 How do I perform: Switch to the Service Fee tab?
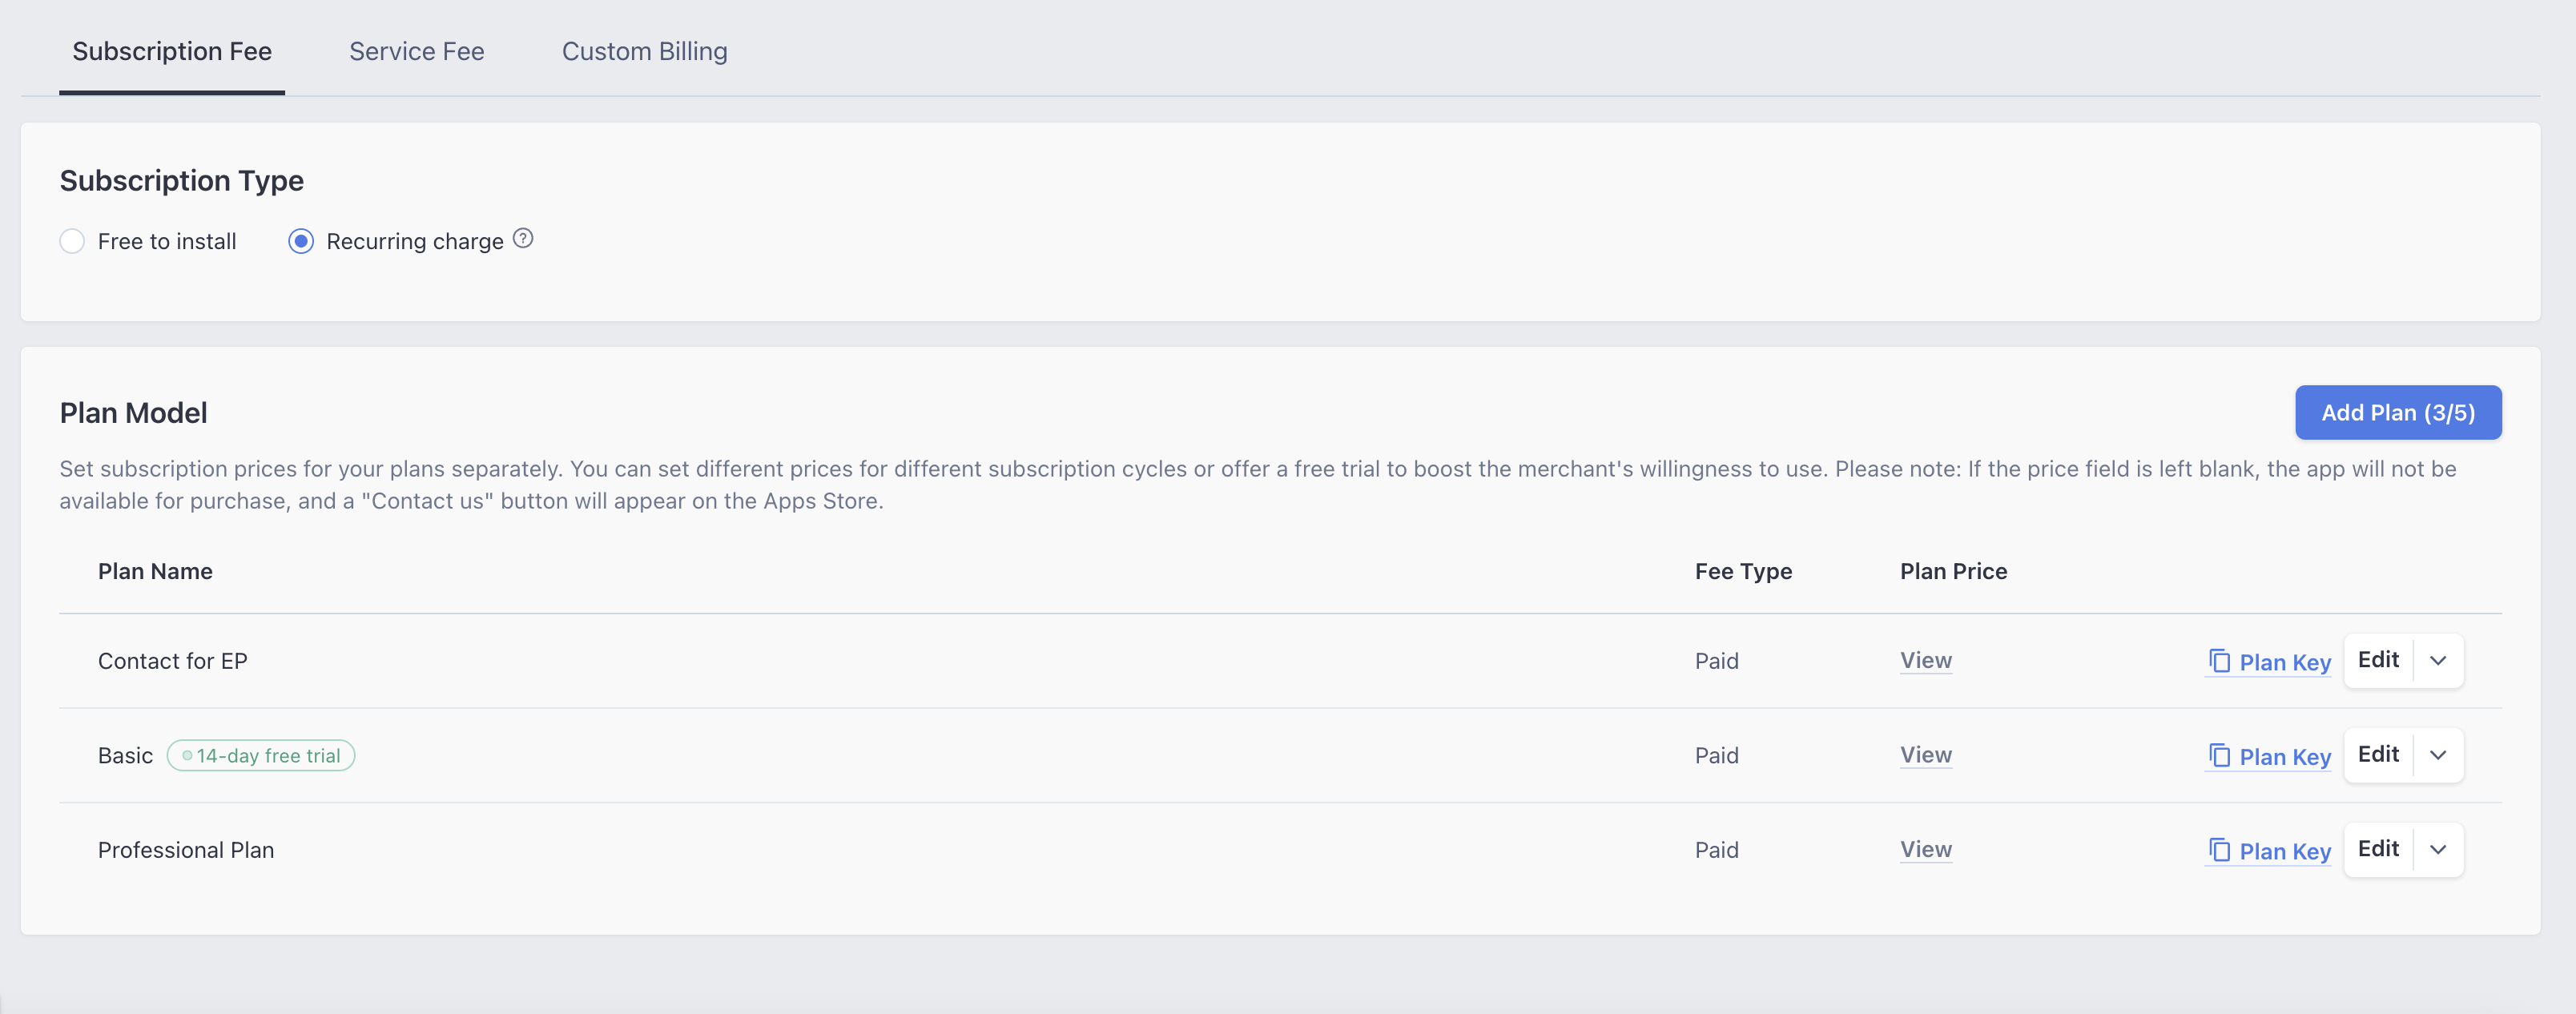416,51
